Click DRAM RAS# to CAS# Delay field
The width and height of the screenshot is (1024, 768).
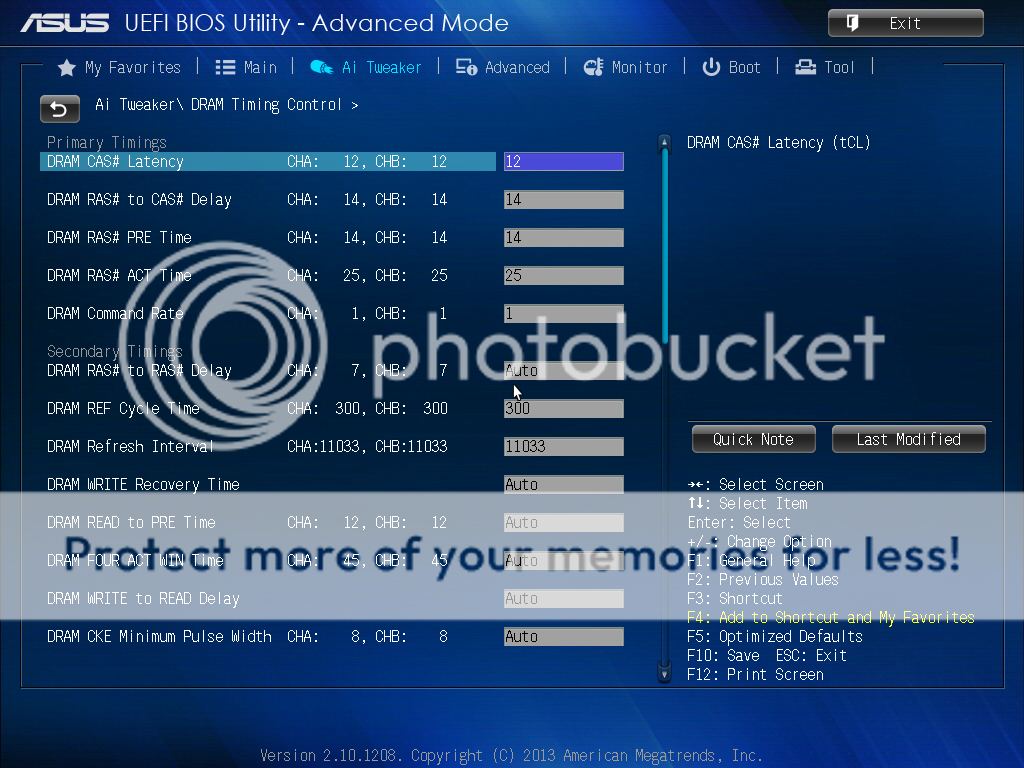563,200
